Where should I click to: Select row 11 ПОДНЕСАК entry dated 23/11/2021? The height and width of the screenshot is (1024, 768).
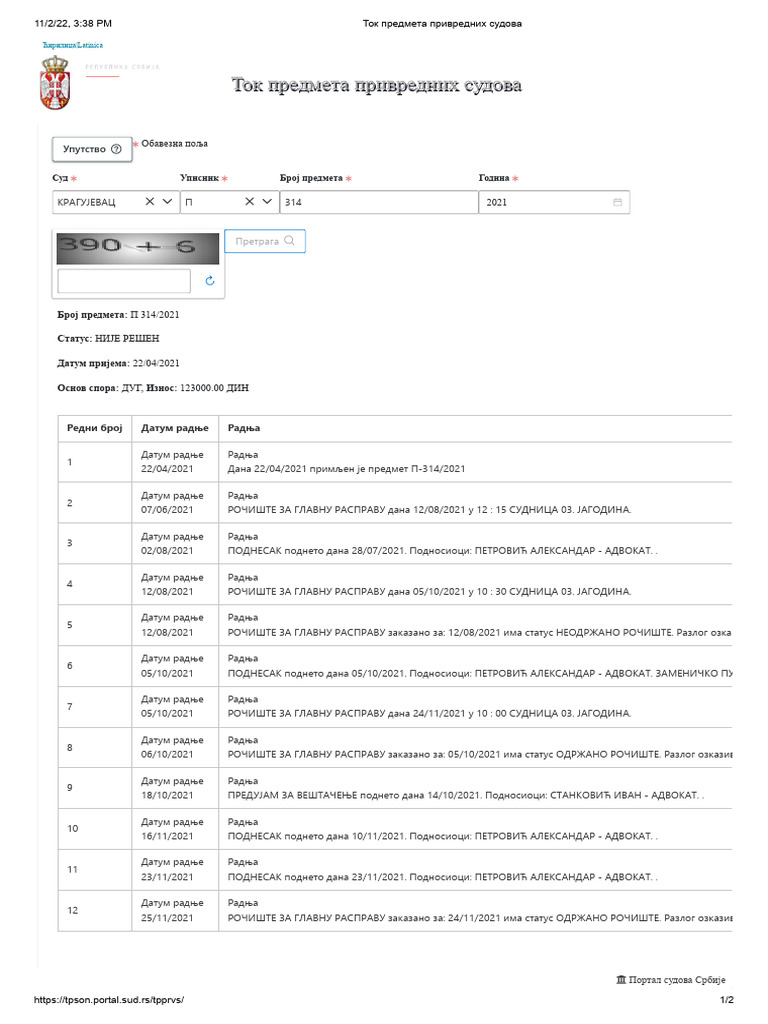tap(442, 877)
